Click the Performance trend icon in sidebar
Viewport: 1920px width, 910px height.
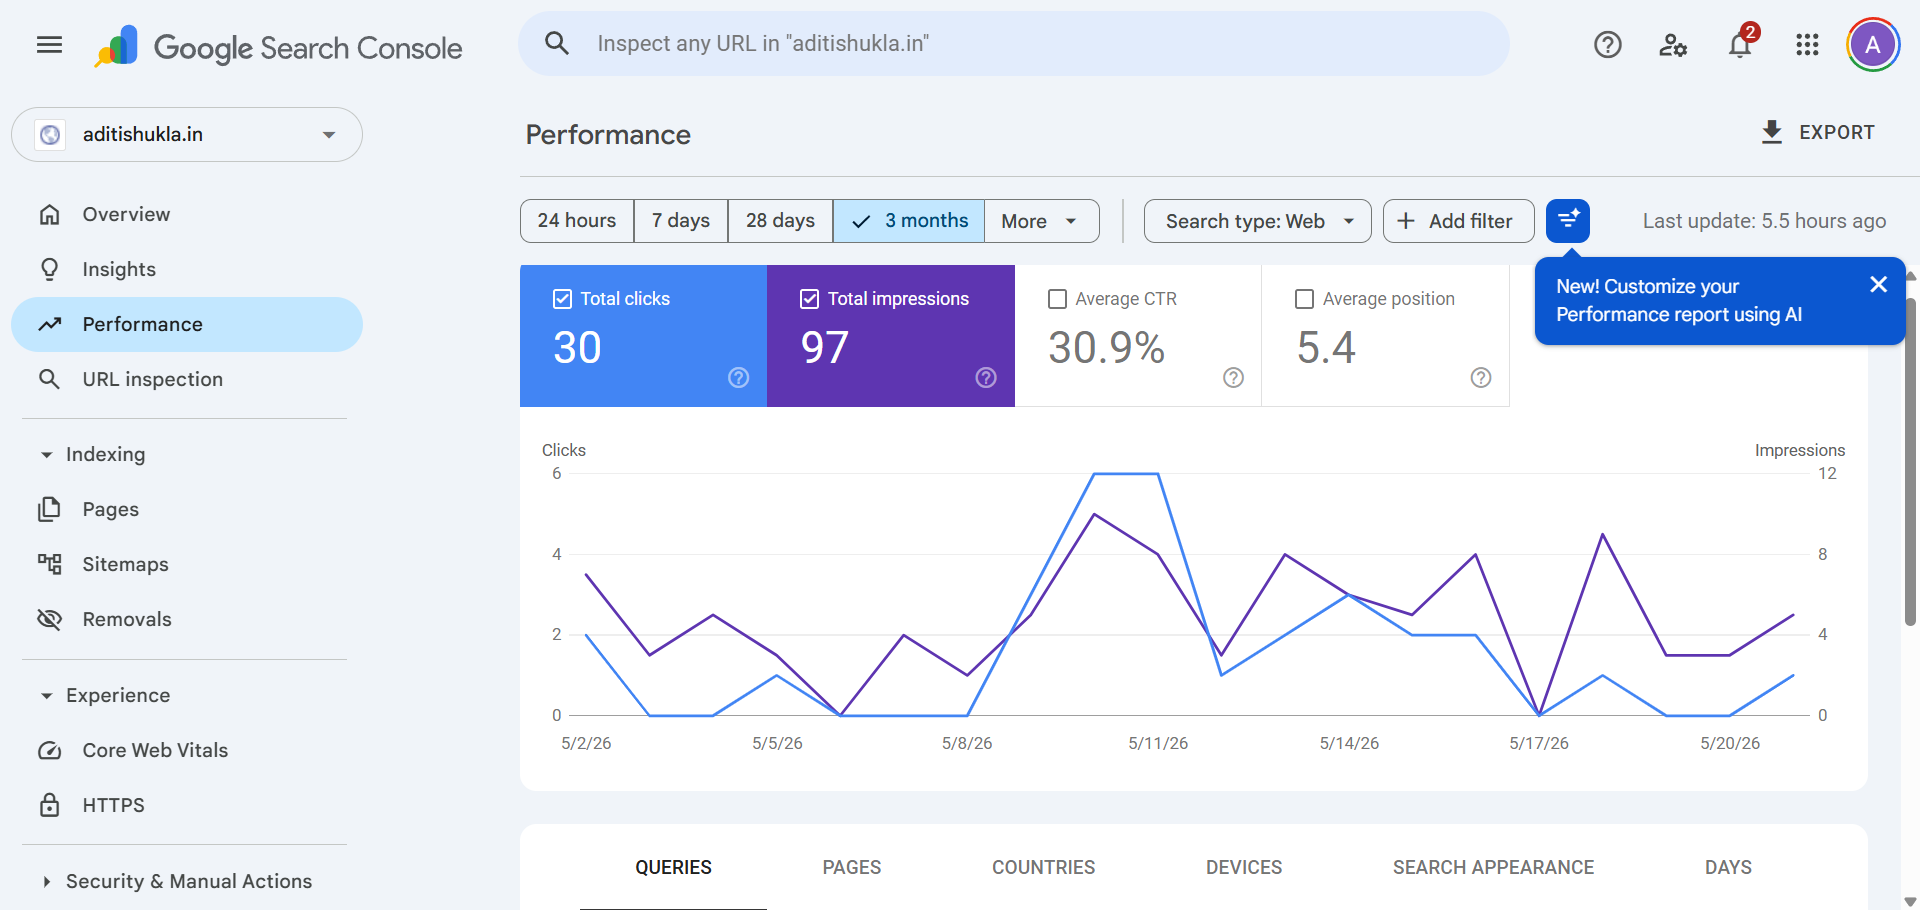[50, 324]
